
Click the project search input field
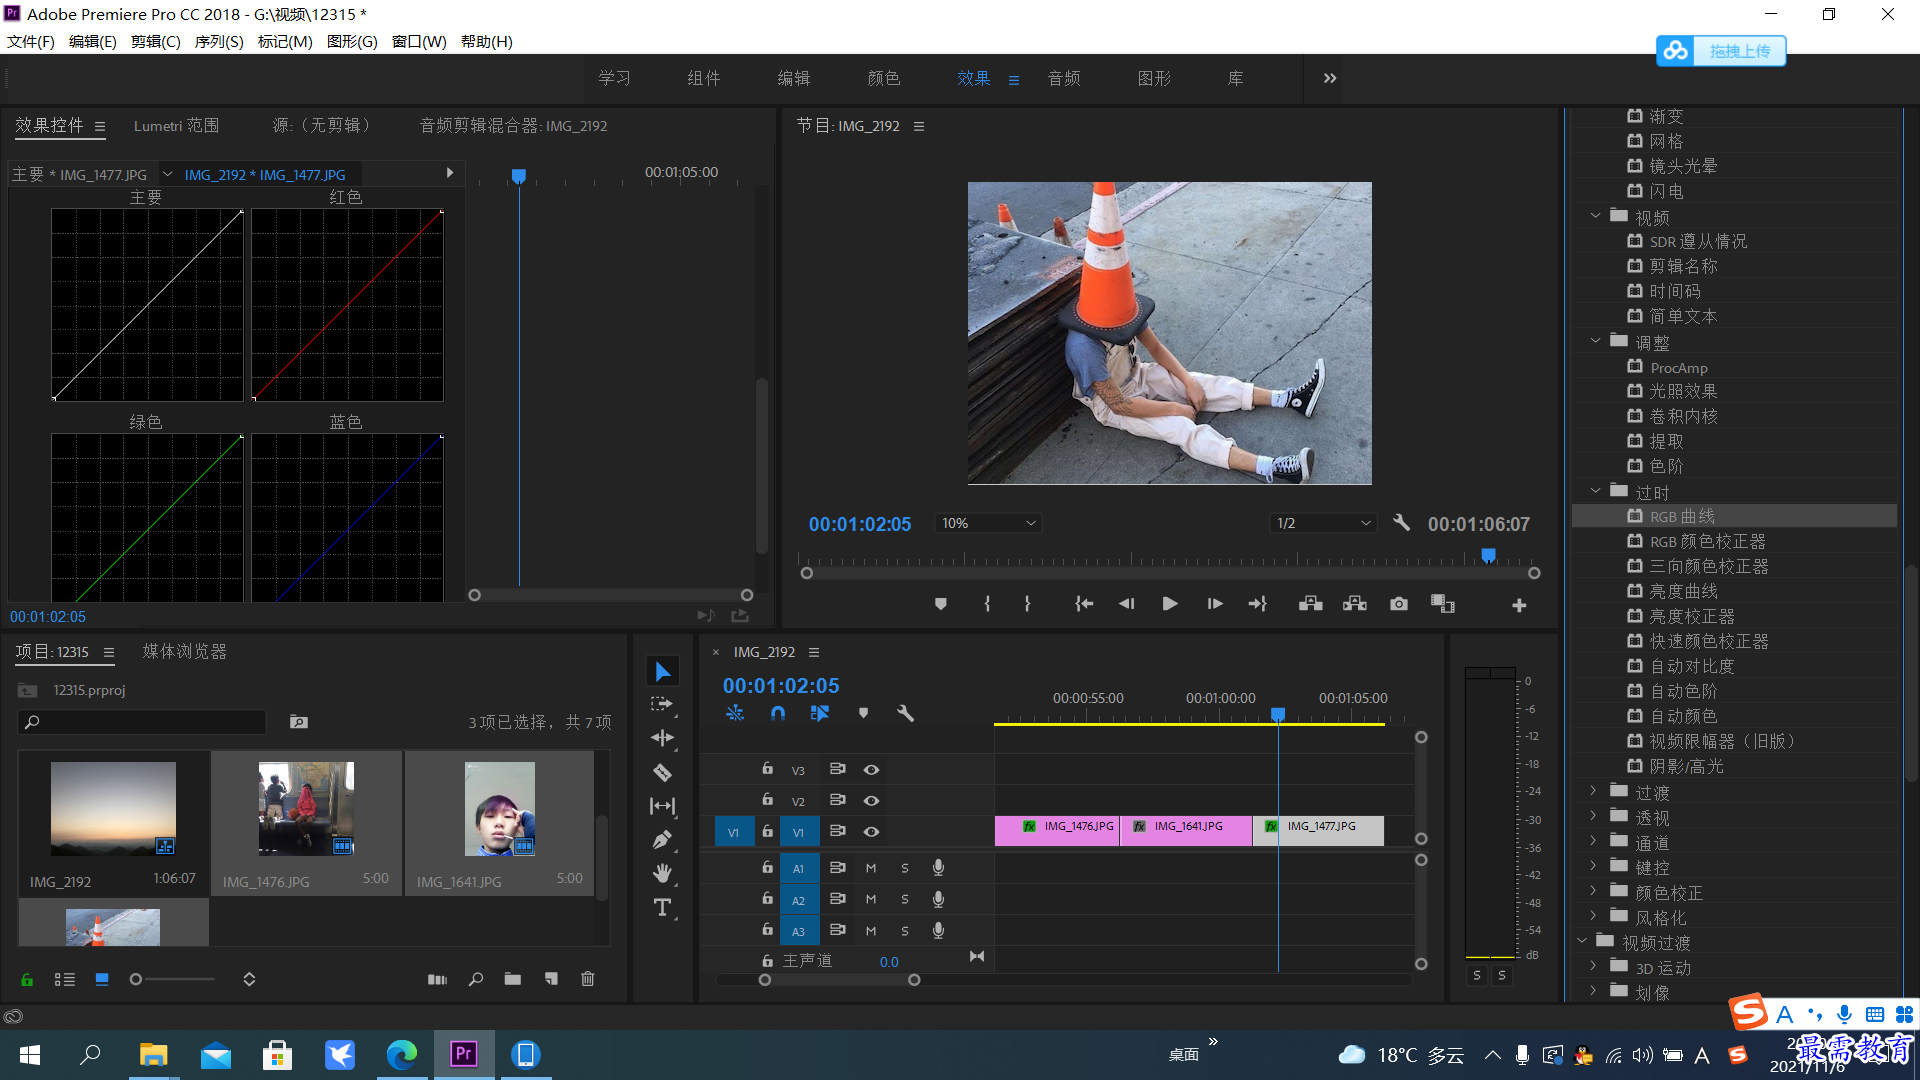(142, 722)
